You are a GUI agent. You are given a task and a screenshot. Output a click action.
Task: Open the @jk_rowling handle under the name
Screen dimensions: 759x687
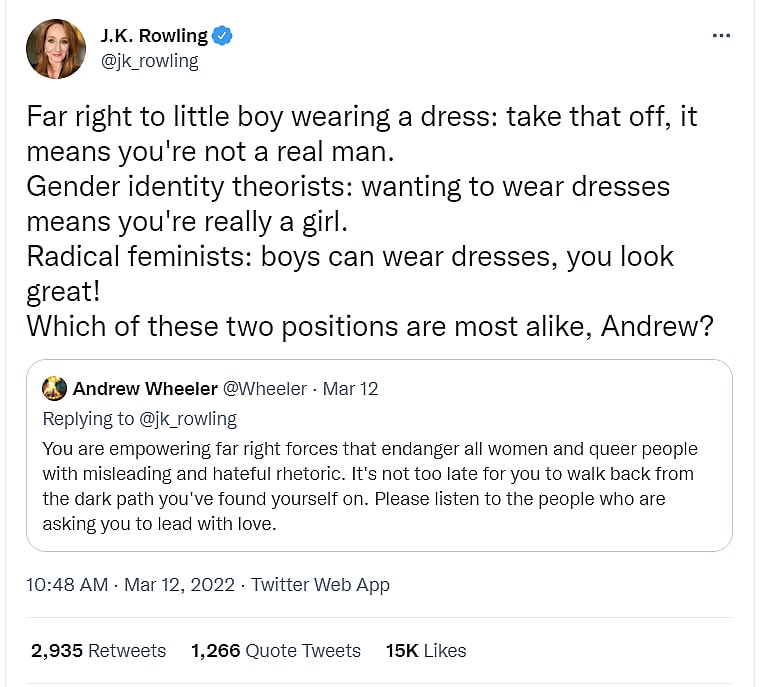coord(149,61)
